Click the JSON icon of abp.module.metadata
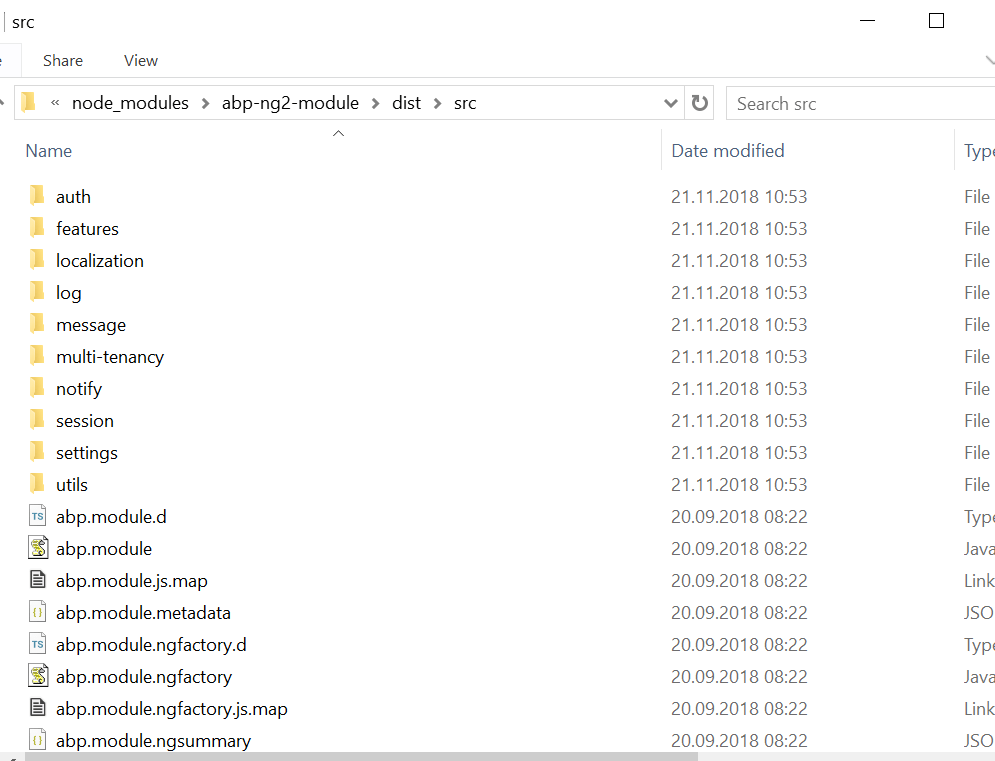The height and width of the screenshot is (761, 995). (37, 612)
